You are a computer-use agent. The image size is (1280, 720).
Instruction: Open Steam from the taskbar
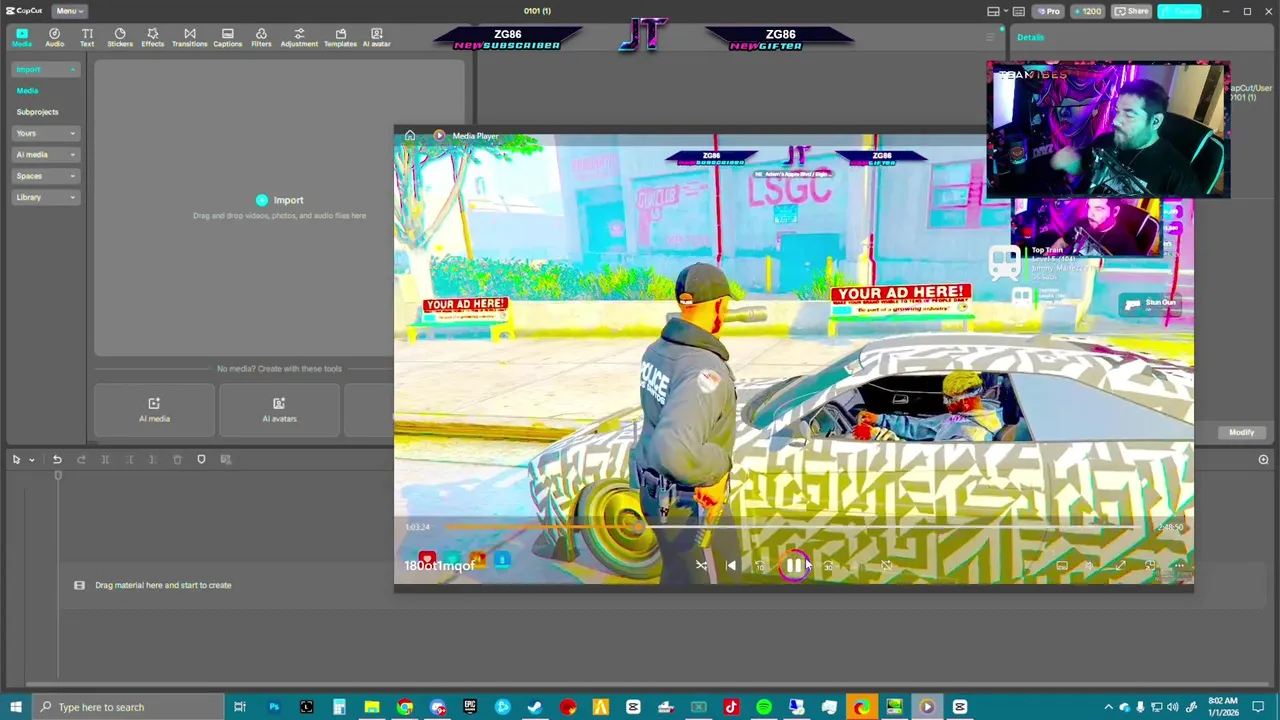click(x=535, y=707)
